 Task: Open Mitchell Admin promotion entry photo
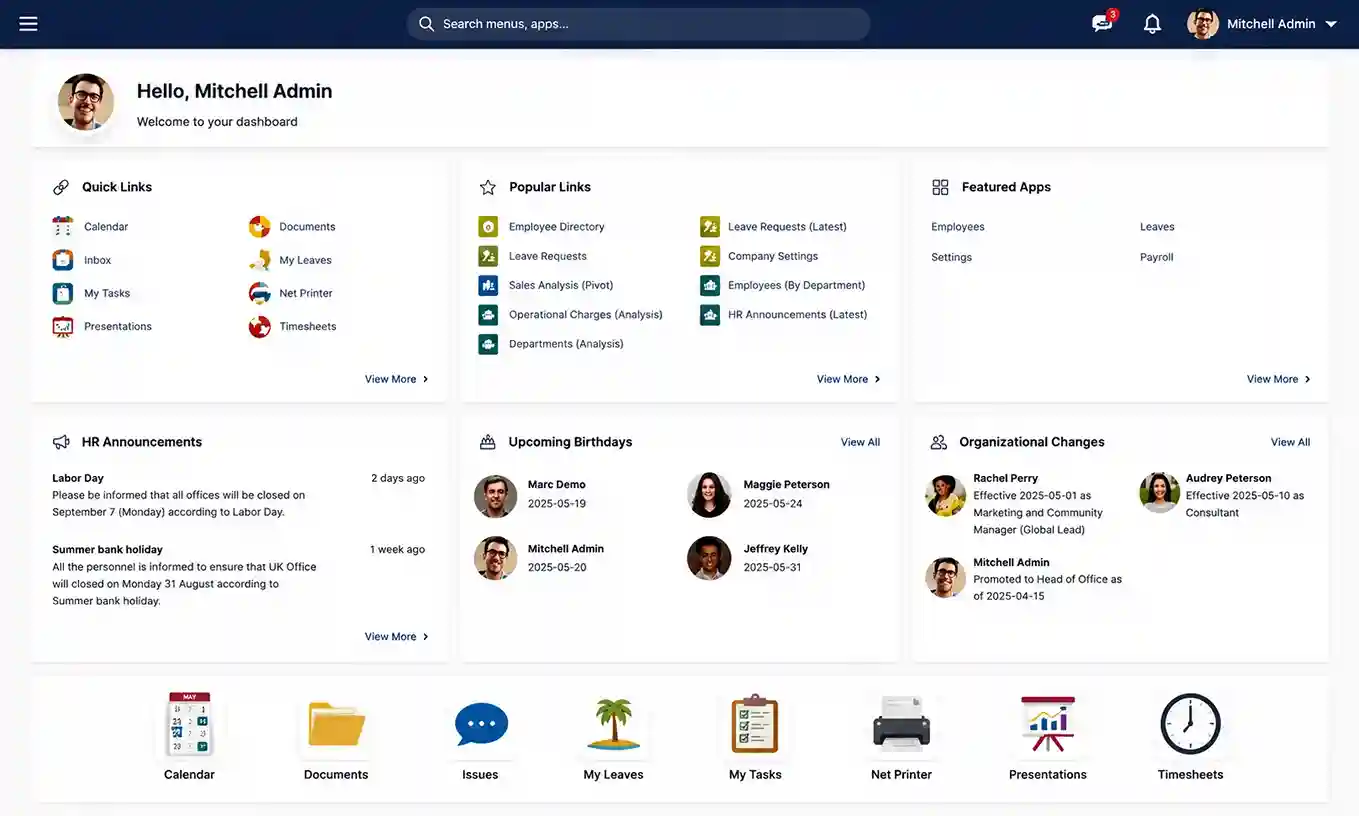(945, 577)
